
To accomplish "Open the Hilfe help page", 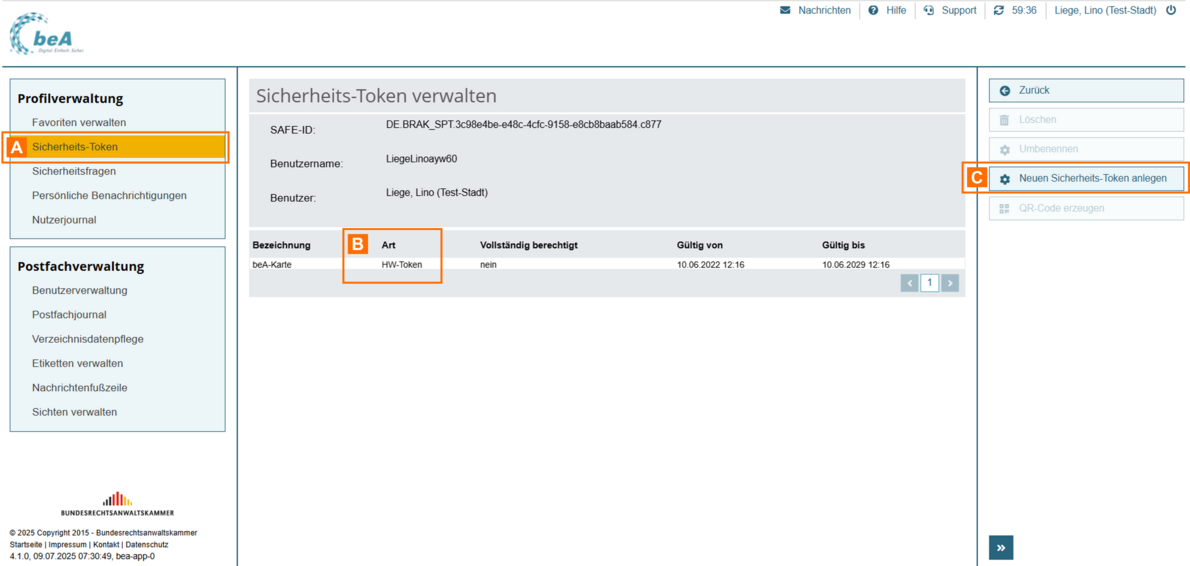I will click(x=887, y=11).
